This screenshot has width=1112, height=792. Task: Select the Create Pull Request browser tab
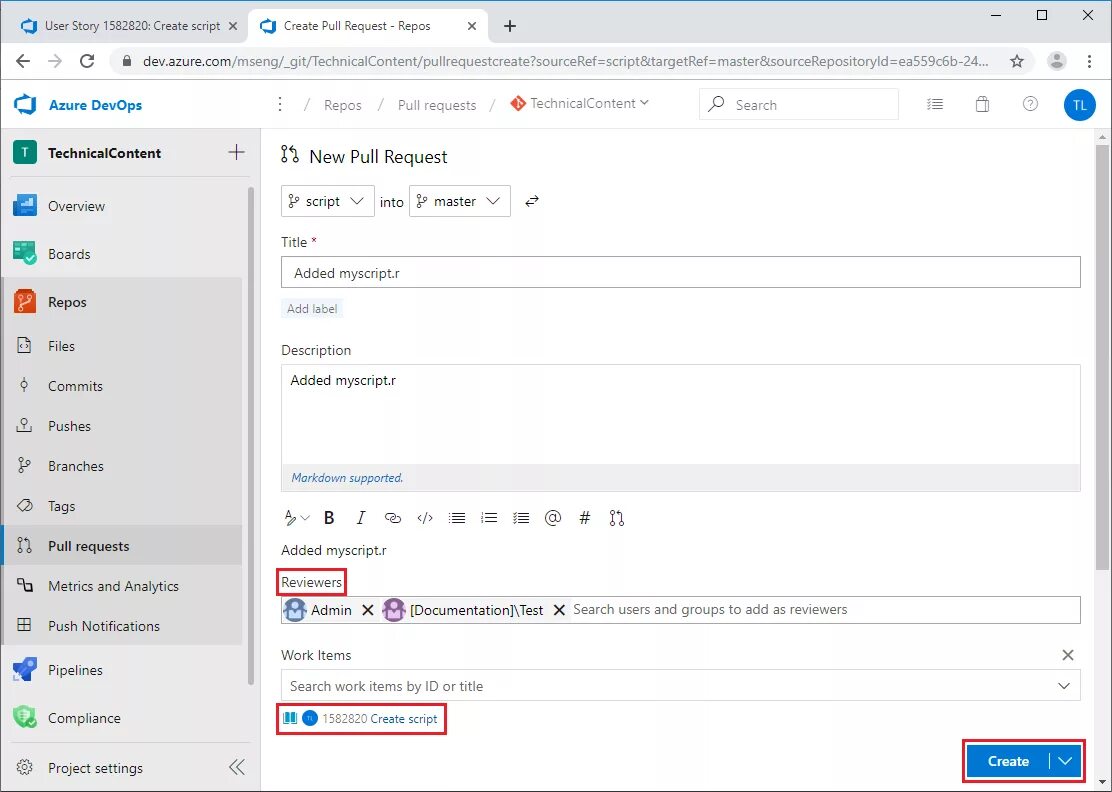click(367, 26)
